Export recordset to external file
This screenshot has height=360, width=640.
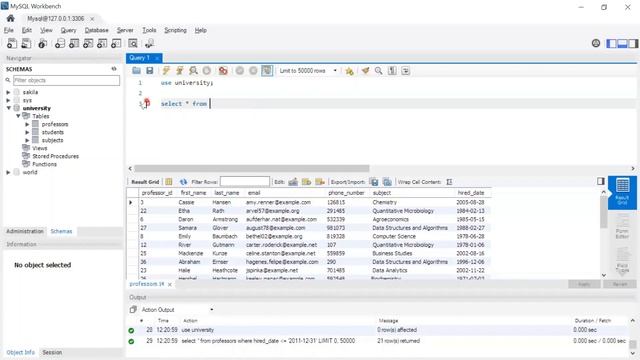tap(374, 182)
